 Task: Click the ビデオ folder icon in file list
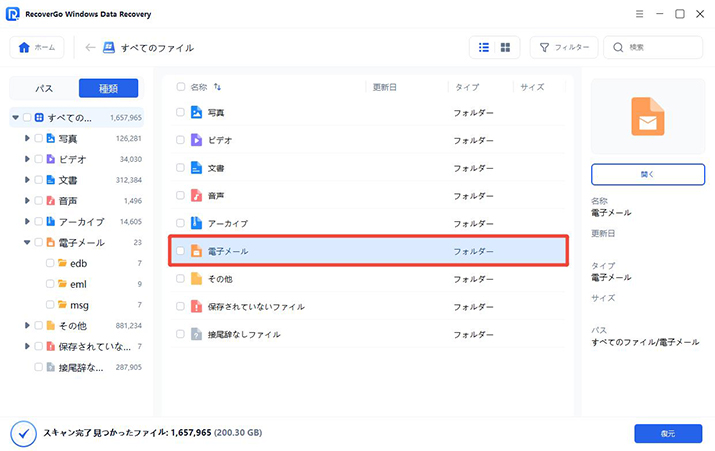coord(197,140)
